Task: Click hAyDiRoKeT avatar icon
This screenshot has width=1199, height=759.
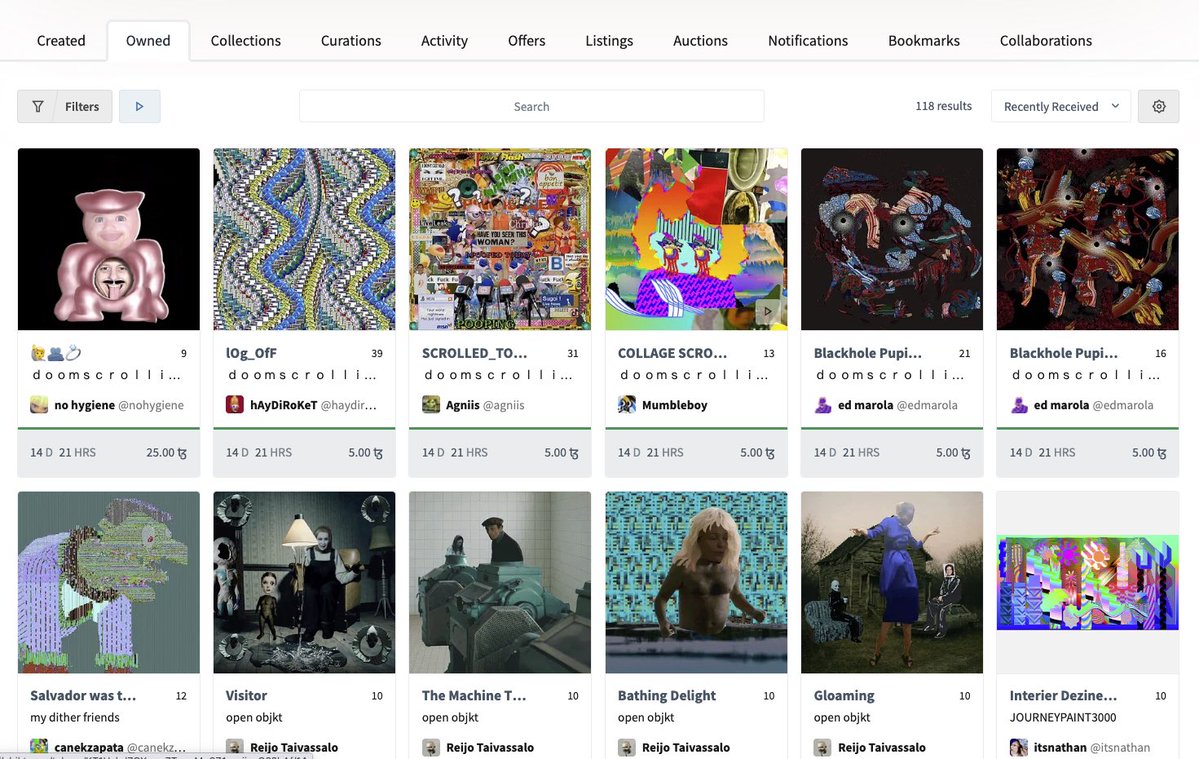Action: 235,404
